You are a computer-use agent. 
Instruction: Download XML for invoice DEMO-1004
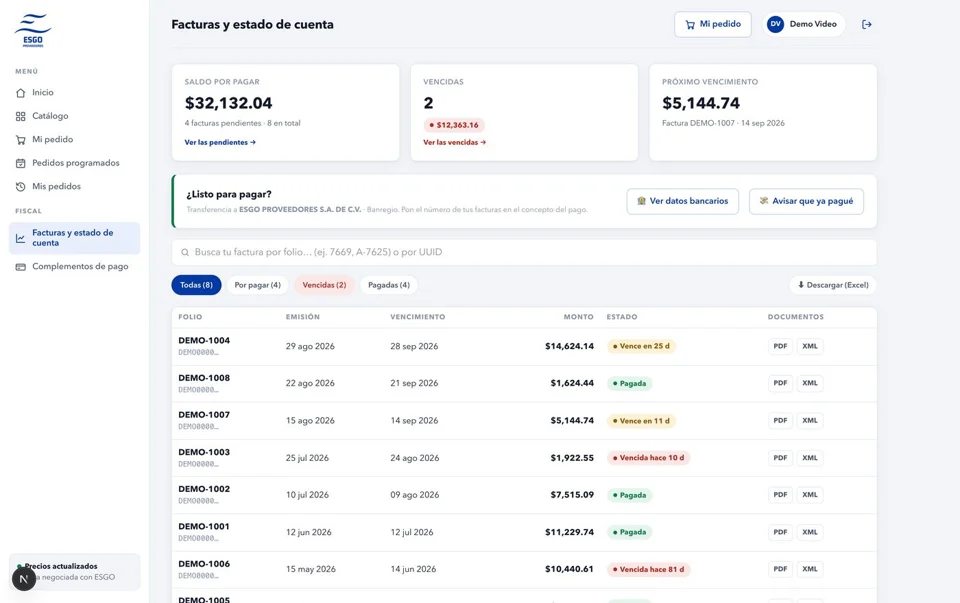click(810, 346)
